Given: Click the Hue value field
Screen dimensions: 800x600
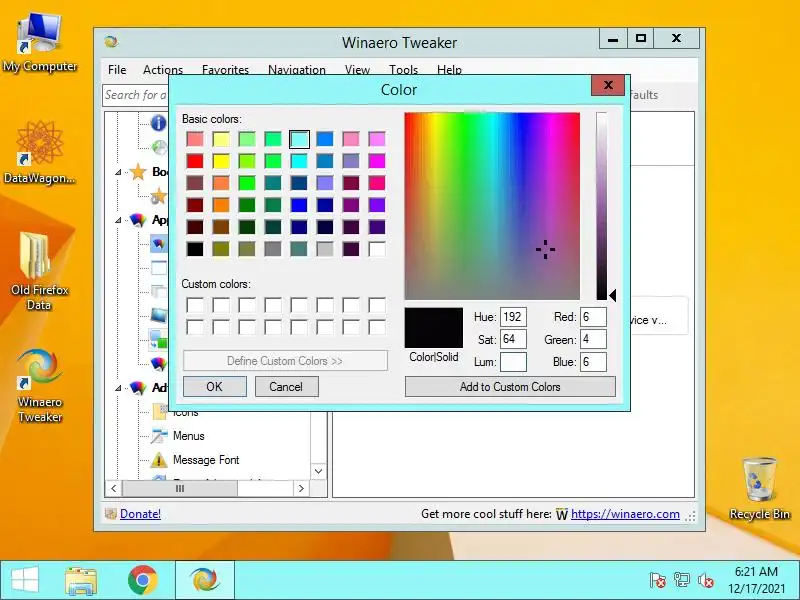Looking at the screenshot, I should (513, 317).
